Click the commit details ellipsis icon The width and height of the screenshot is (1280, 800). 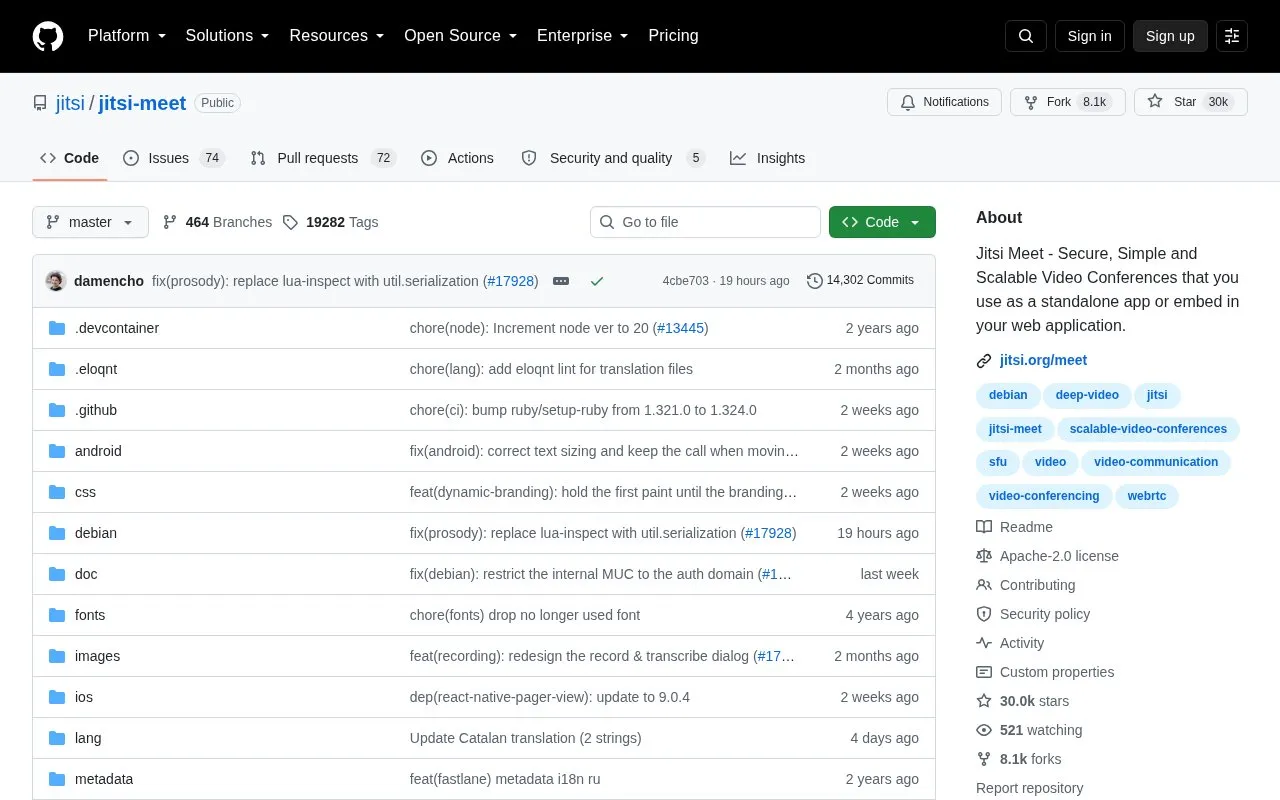561,281
